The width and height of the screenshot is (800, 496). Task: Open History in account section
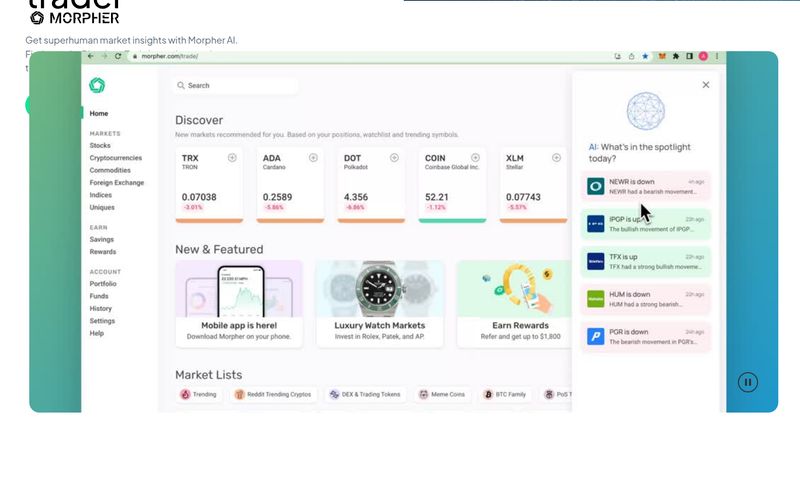pyautogui.click(x=101, y=308)
